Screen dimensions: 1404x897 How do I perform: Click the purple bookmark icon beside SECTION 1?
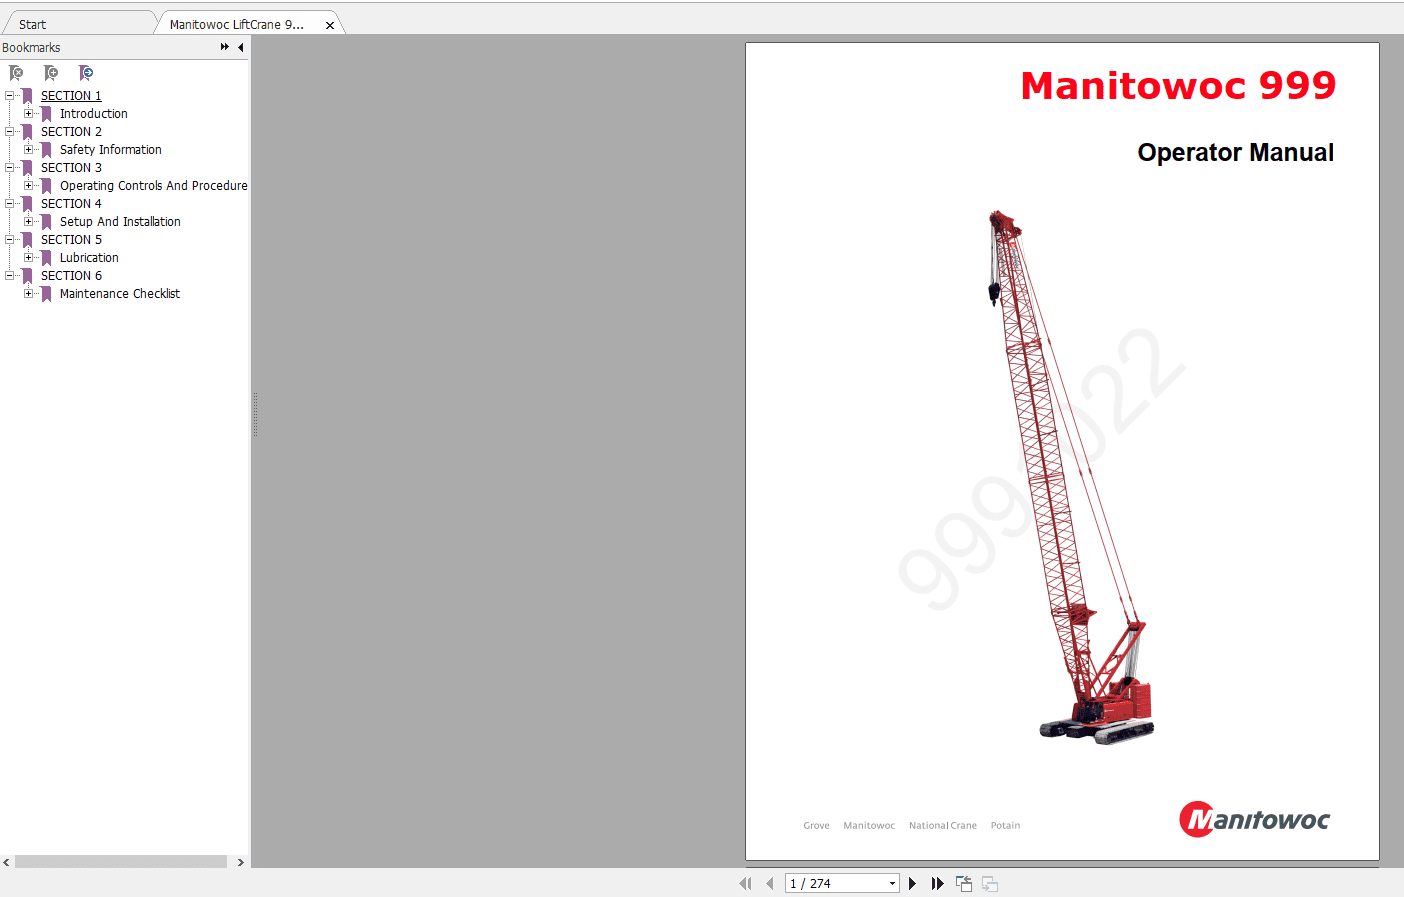tap(28, 95)
